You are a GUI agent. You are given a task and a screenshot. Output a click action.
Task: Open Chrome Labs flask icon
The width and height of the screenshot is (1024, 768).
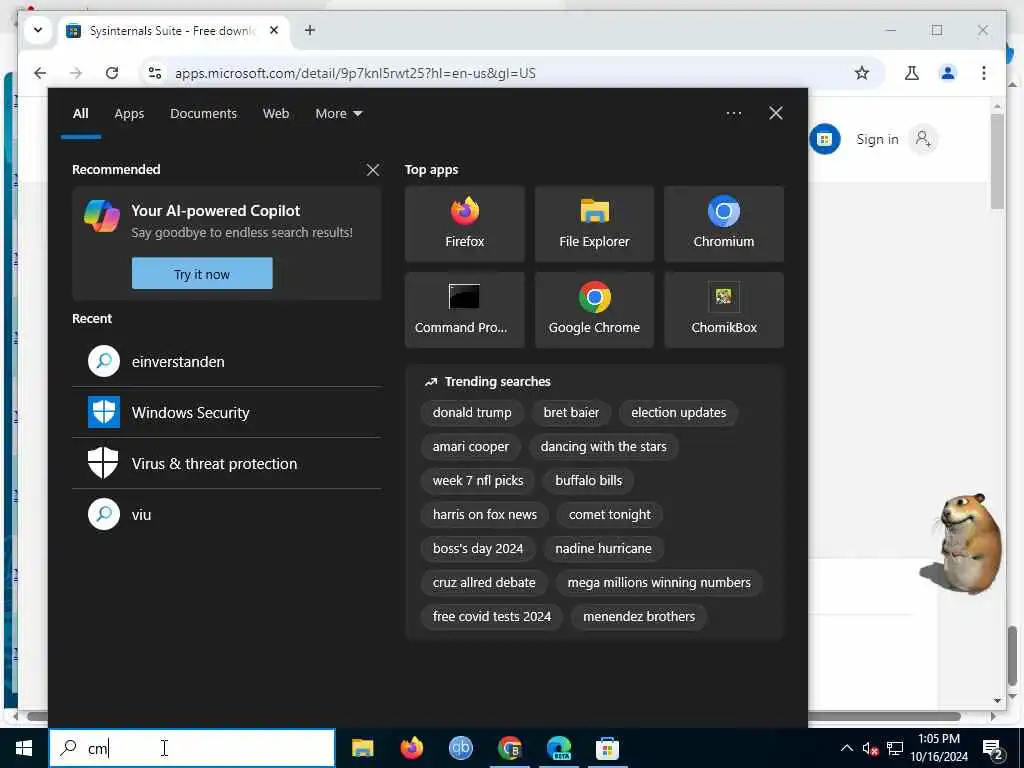[x=912, y=73]
